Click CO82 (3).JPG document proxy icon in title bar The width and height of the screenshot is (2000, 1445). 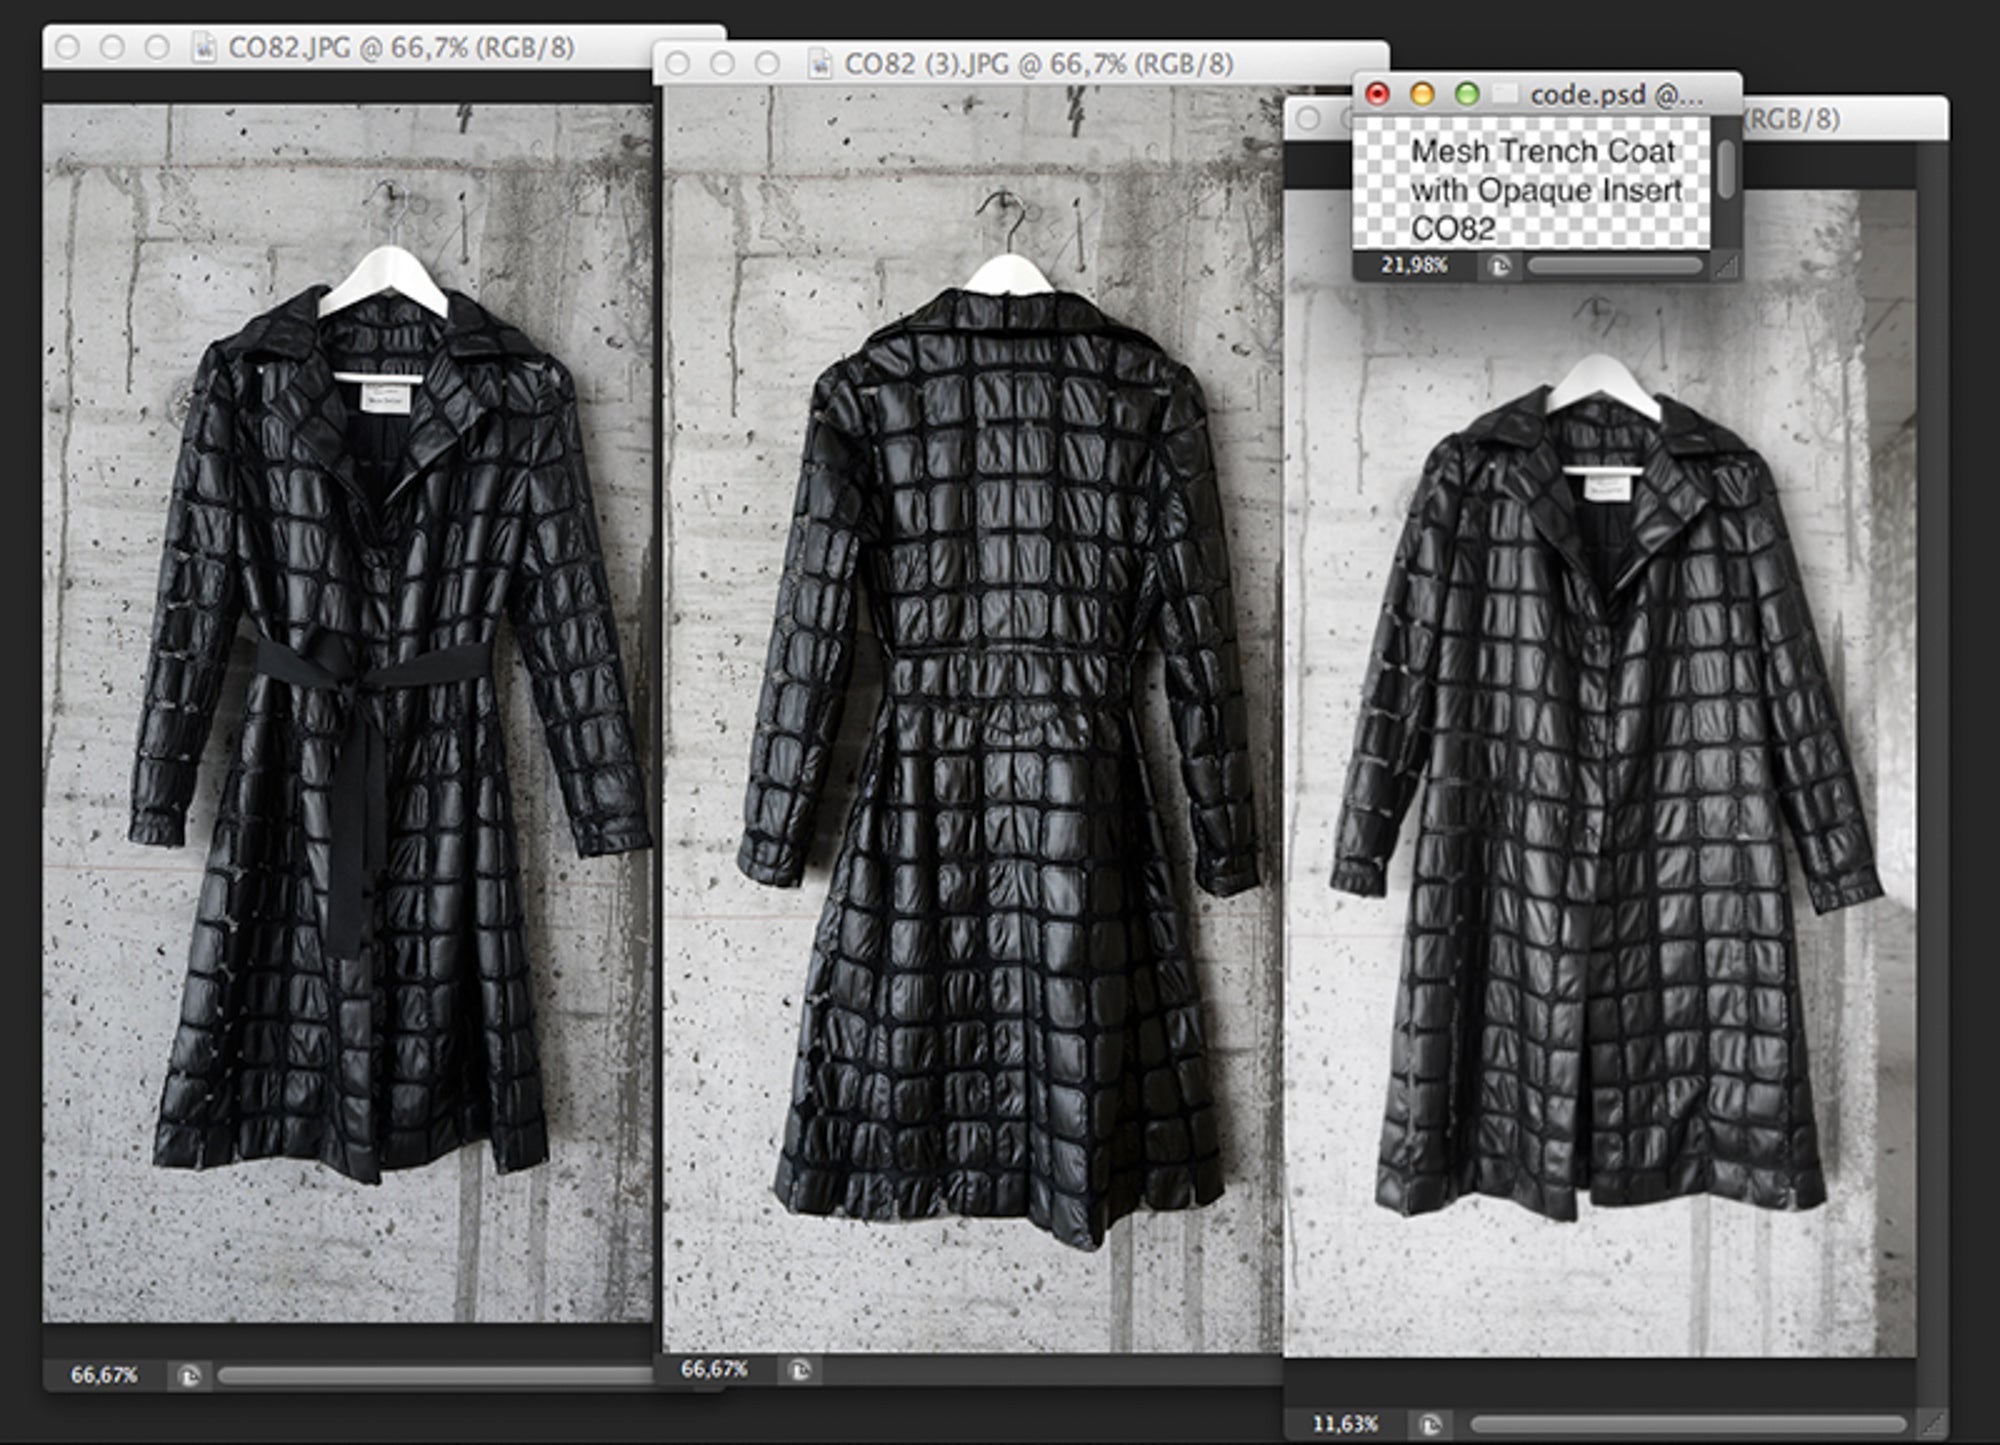click(x=820, y=64)
